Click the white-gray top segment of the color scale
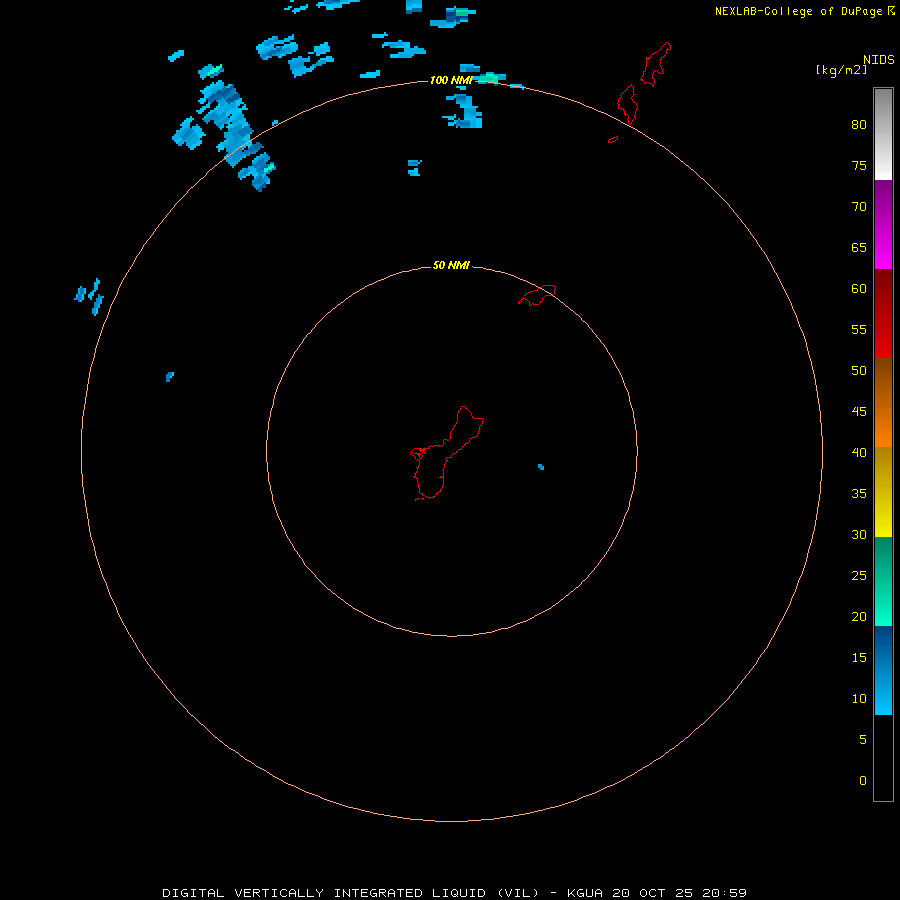 883,134
